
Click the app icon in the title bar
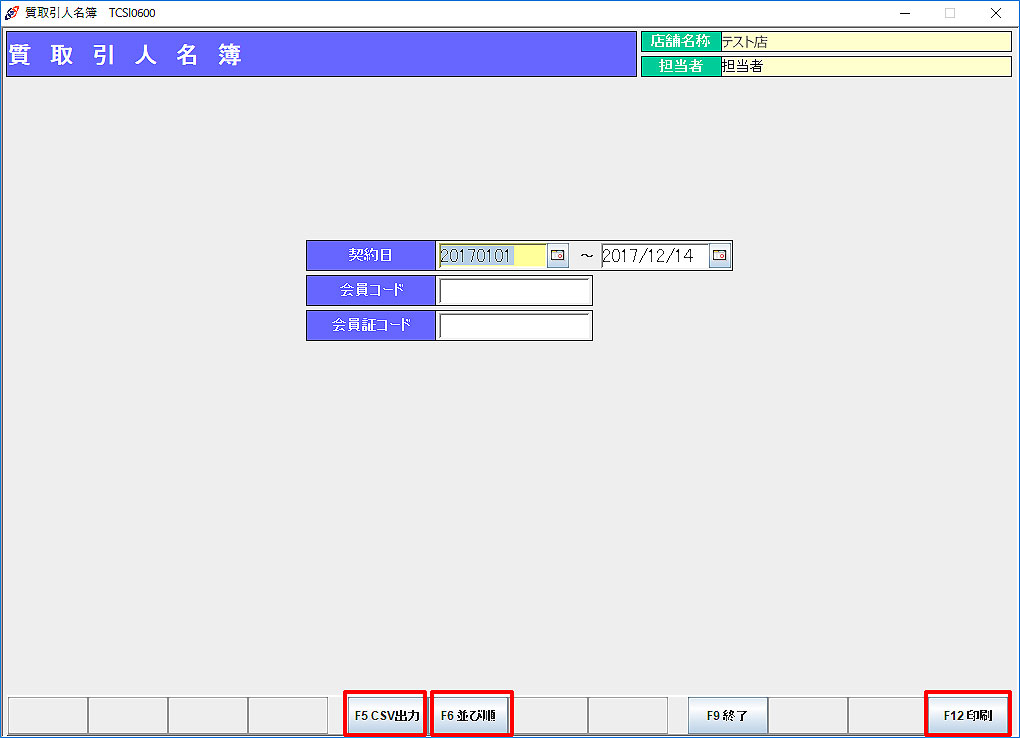tap(11, 13)
